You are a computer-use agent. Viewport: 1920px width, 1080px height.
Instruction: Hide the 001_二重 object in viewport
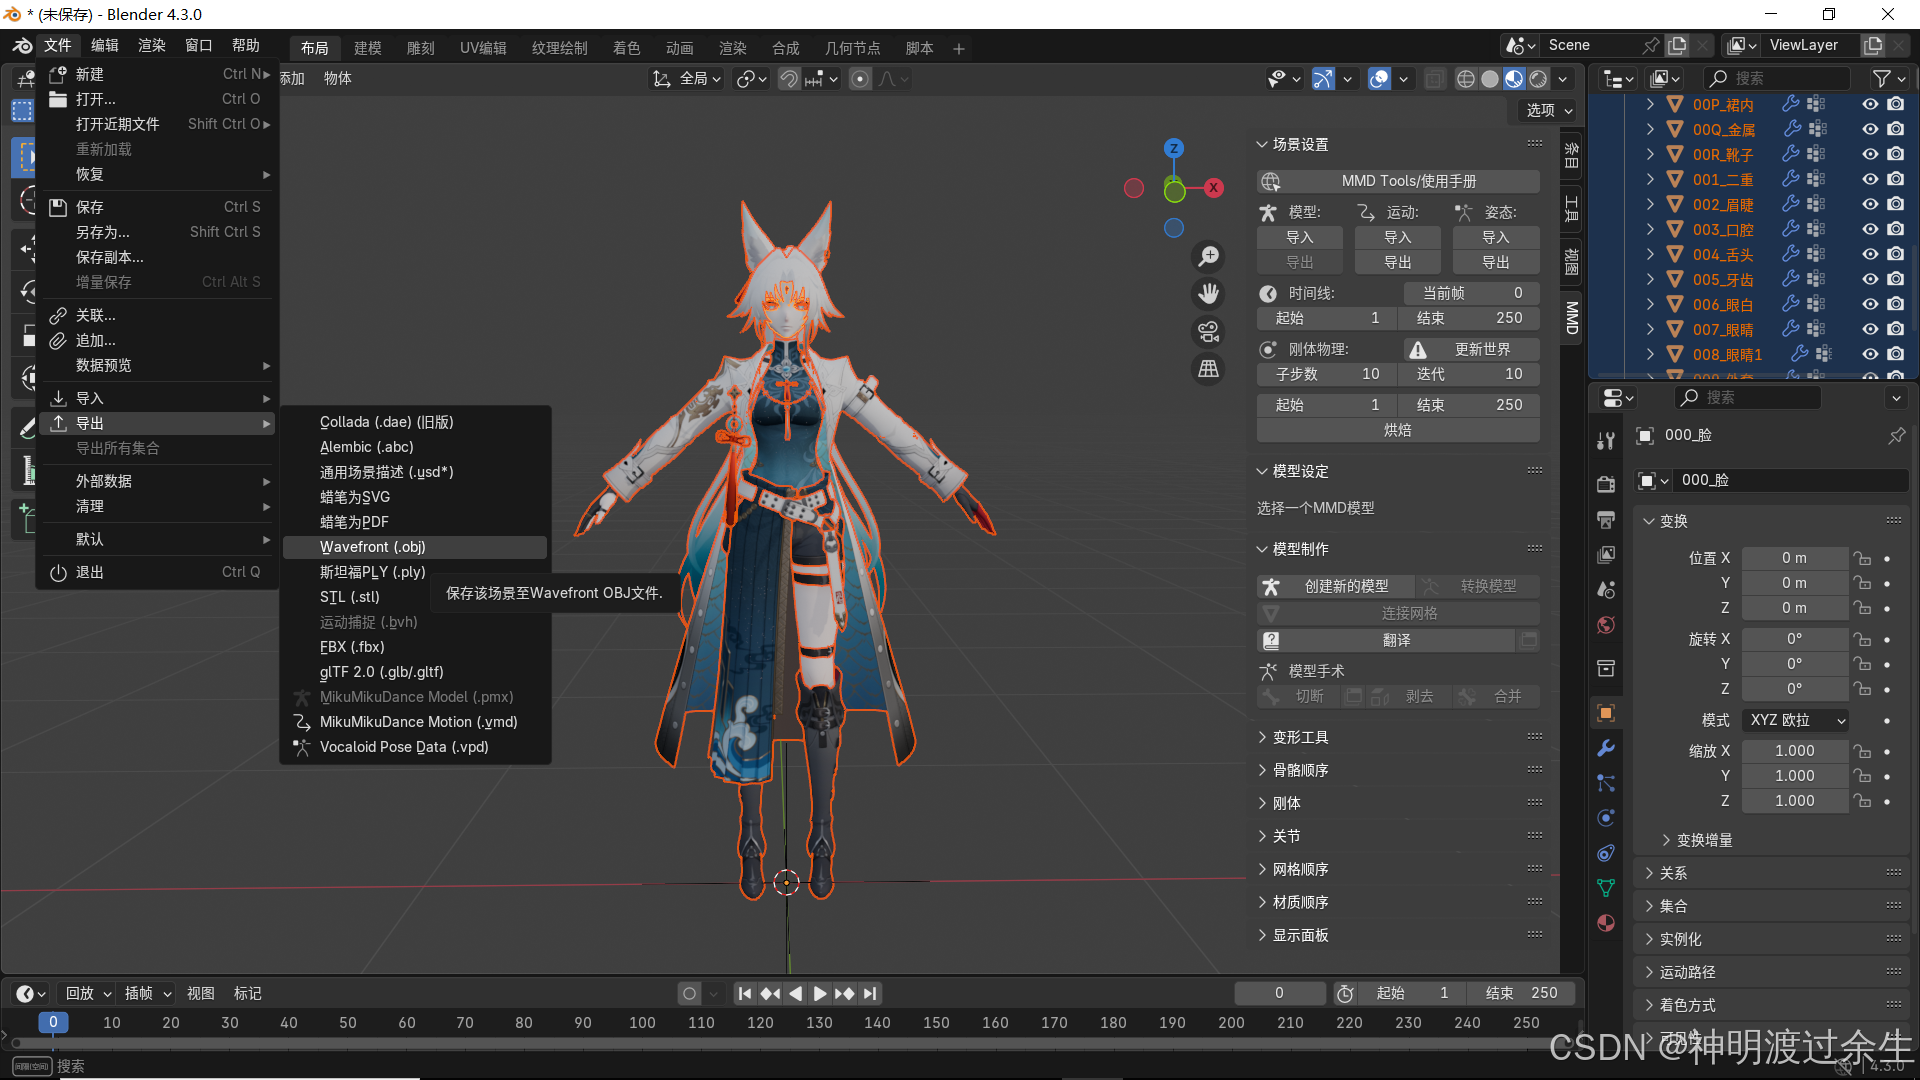(1869, 179)
